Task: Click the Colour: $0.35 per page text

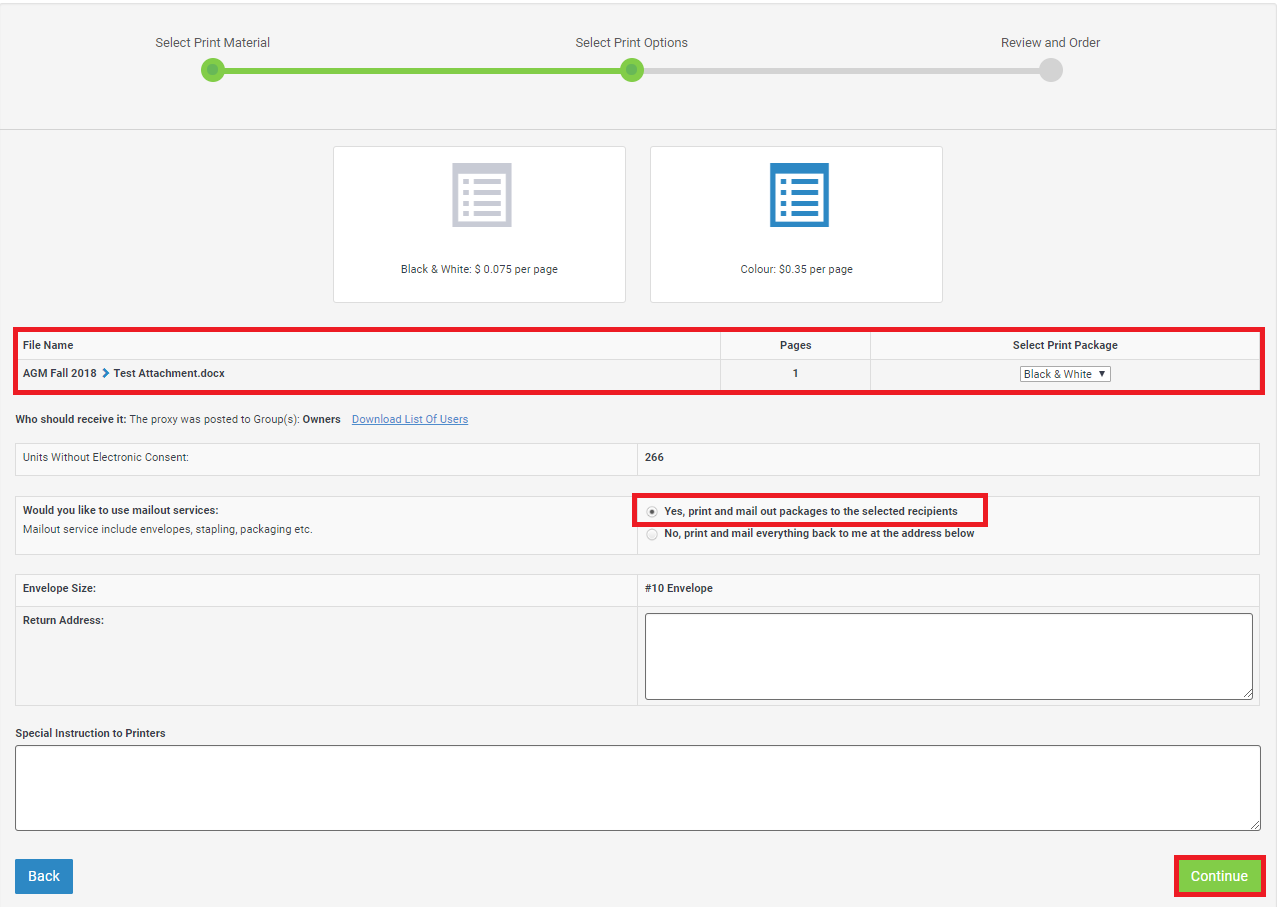Action: (796, 269)
